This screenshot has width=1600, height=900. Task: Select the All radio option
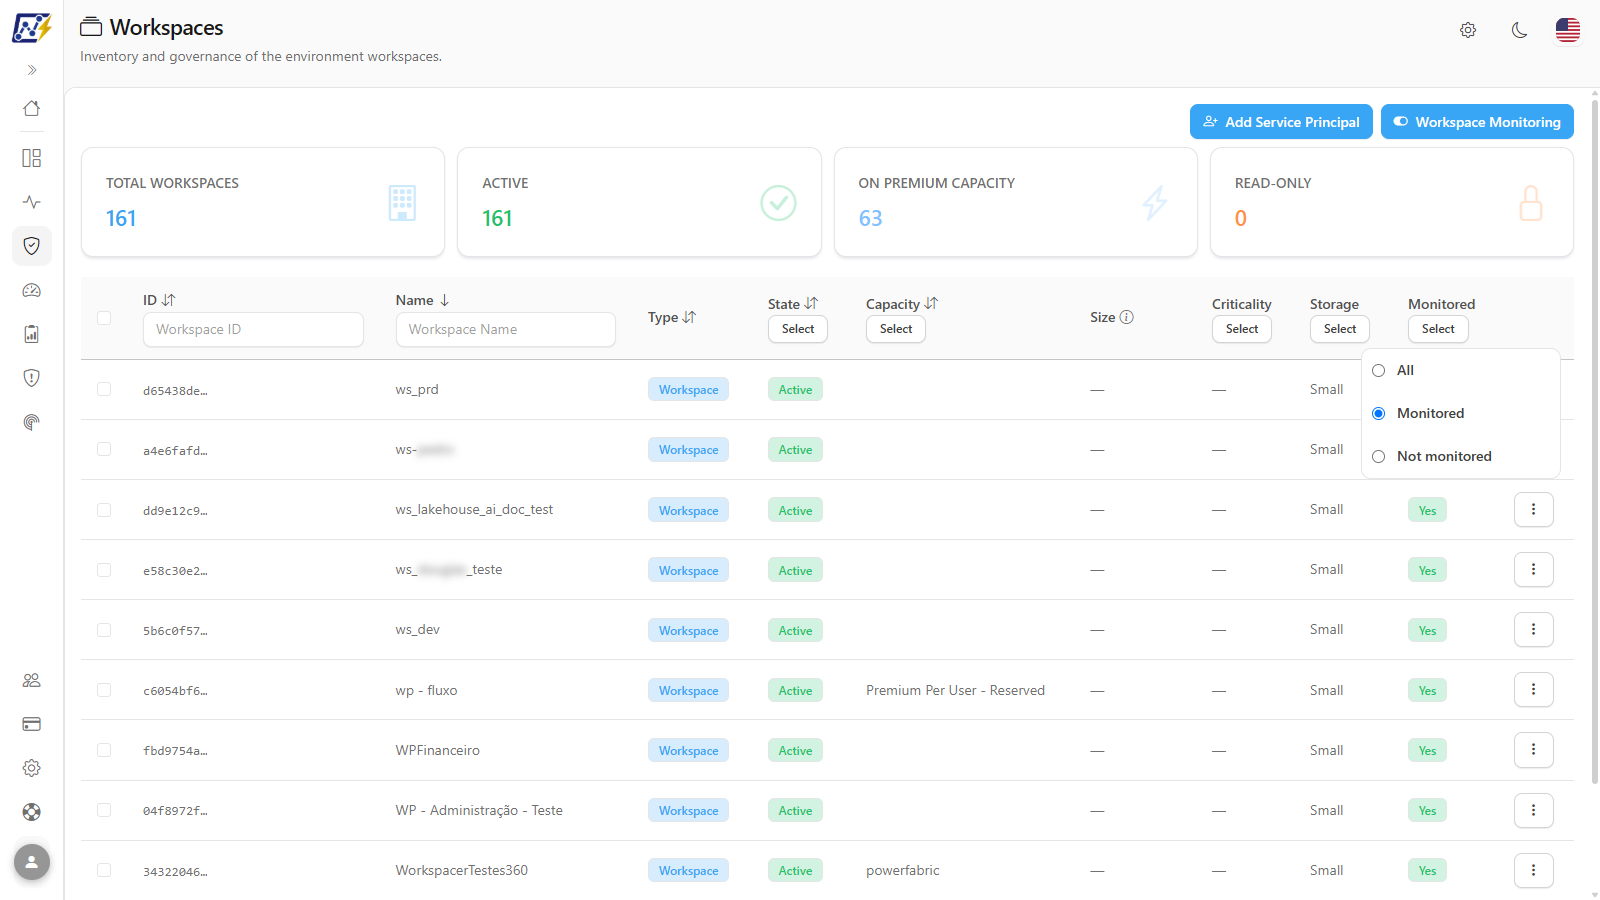(x=1379, y=371)
